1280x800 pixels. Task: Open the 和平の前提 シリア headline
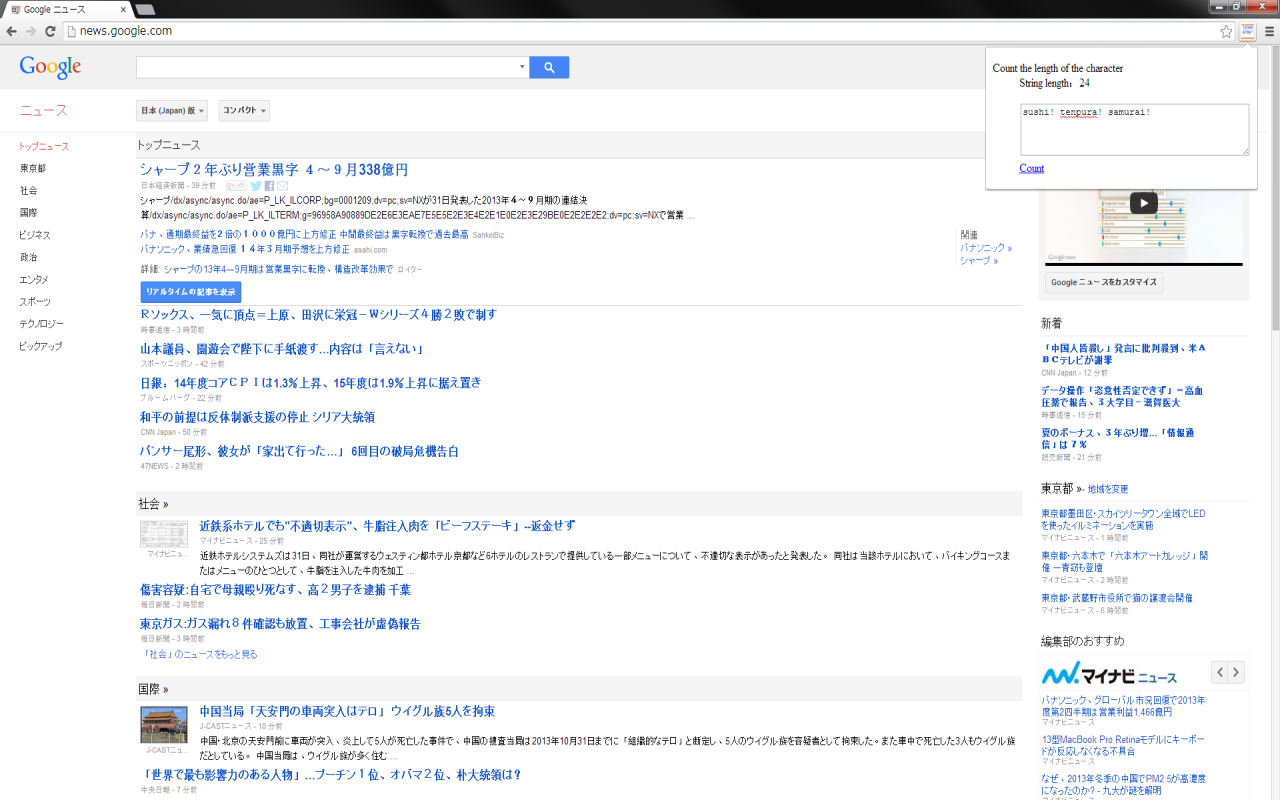pos(257,417)
